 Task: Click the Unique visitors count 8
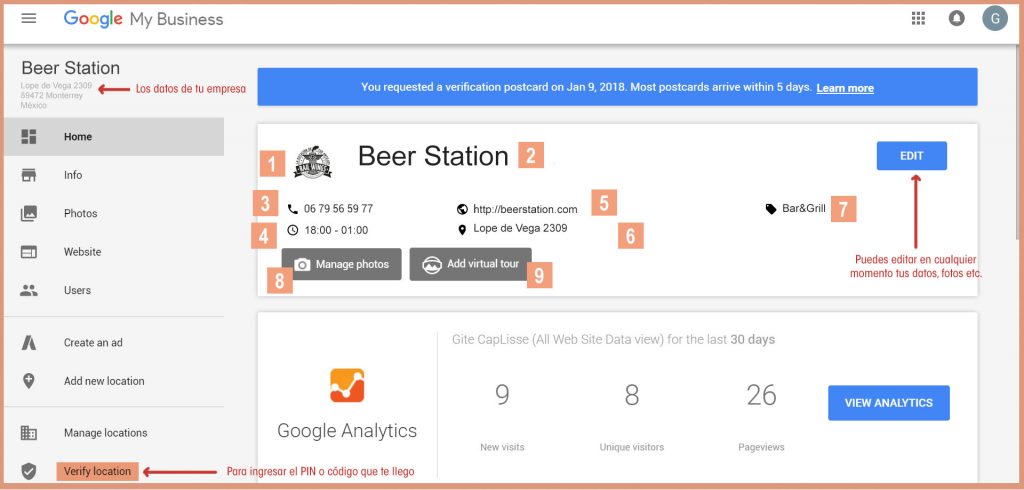tap(632, 395)
